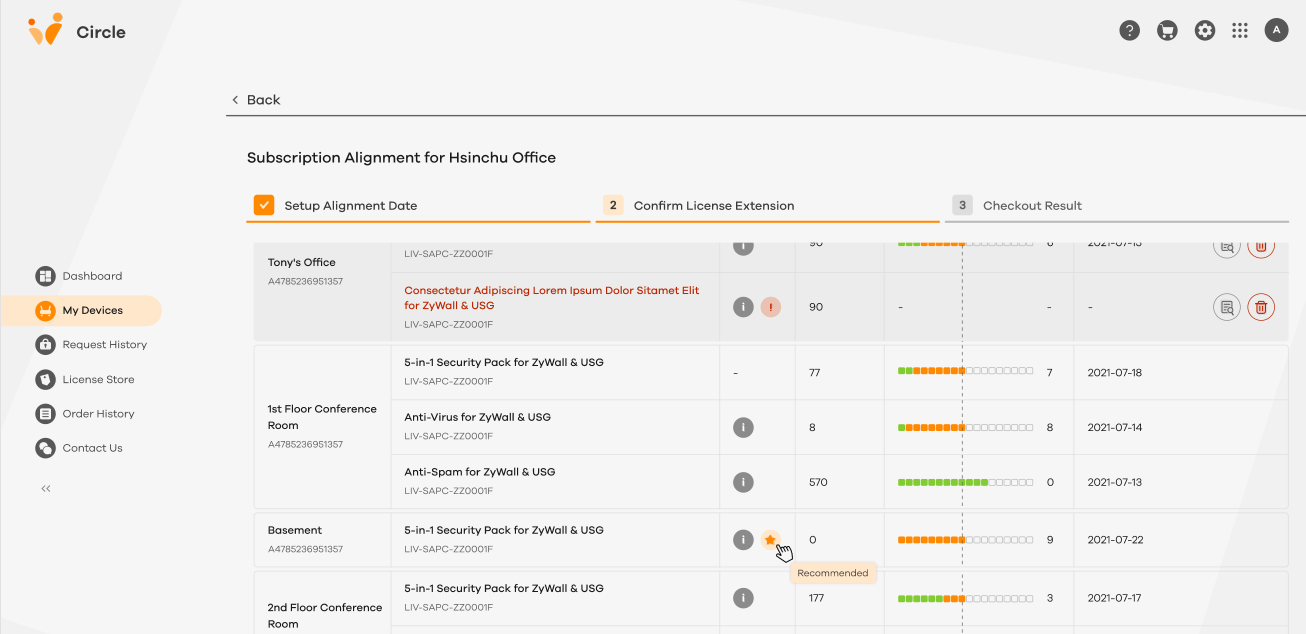The height and width of the screenshot is (634, 1306).
Task: Click the Recommended tooltip label
Action: 833,573
